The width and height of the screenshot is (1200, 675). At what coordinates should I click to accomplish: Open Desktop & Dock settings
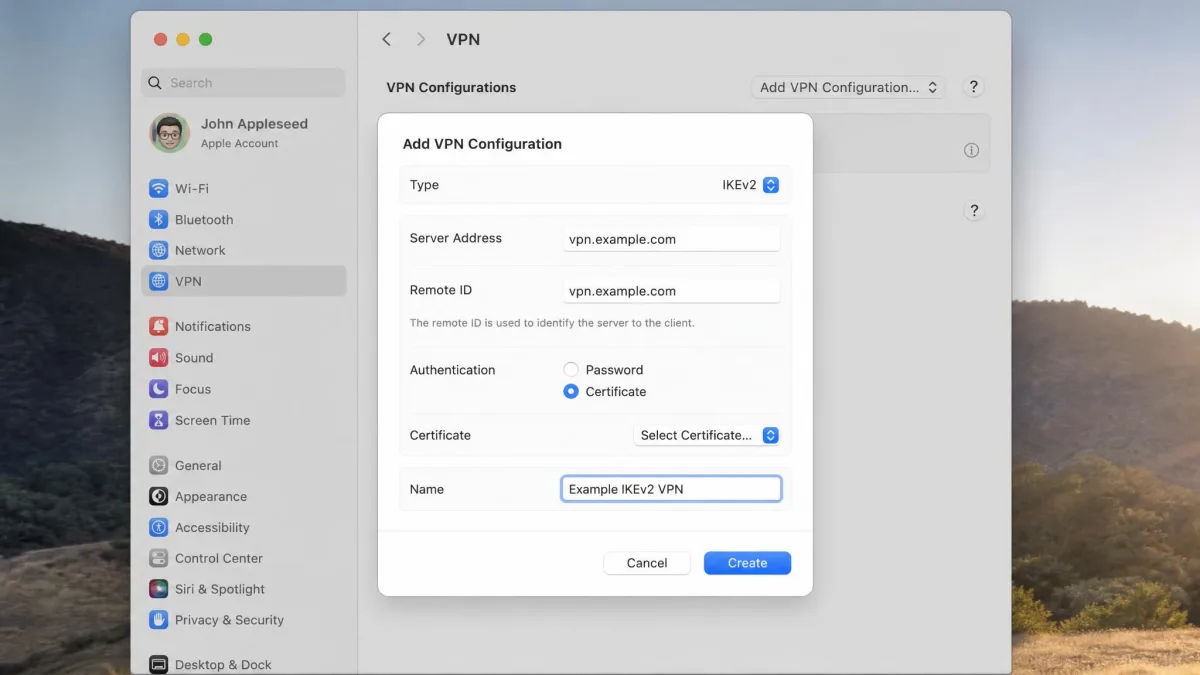click(244, 664)
